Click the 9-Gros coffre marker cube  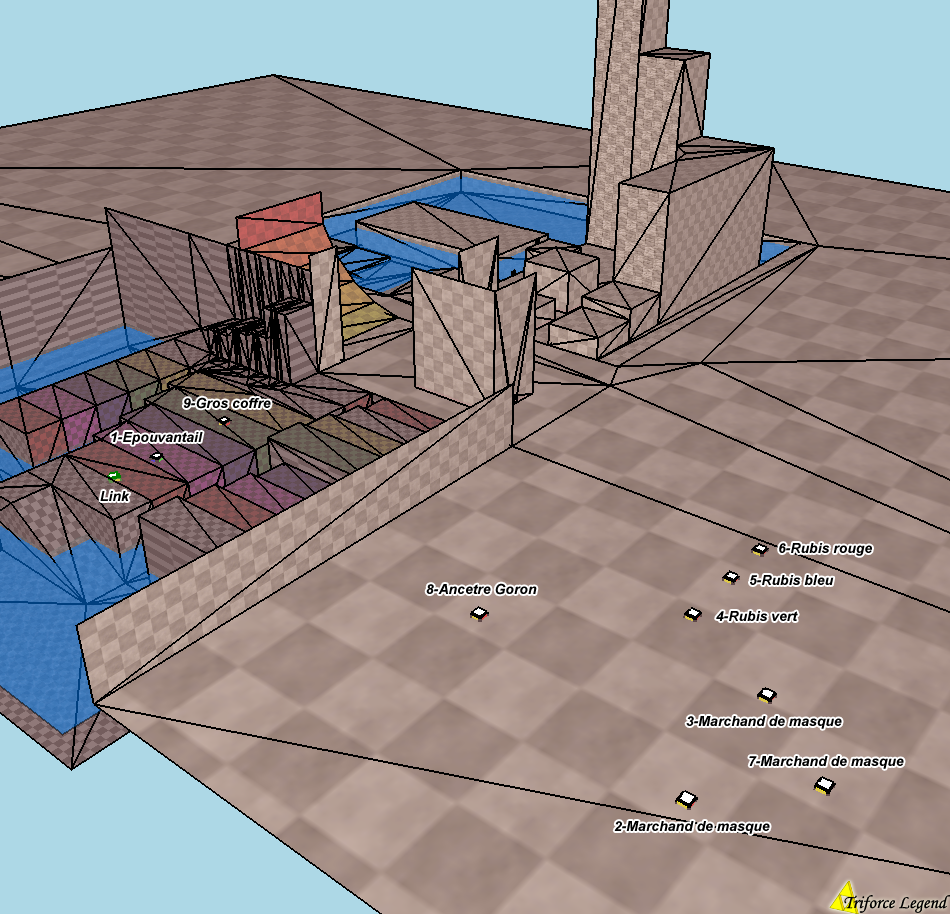(x=224, y=420)
